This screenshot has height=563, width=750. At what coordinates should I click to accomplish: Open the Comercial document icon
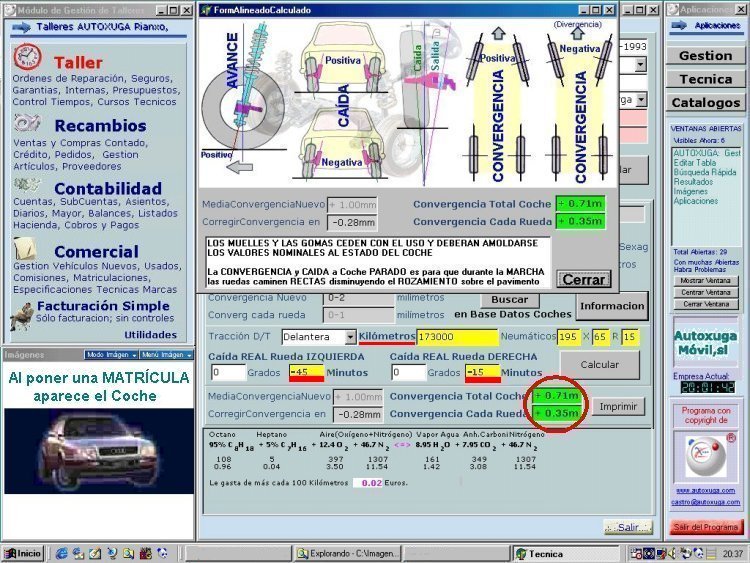click(25, 248)
